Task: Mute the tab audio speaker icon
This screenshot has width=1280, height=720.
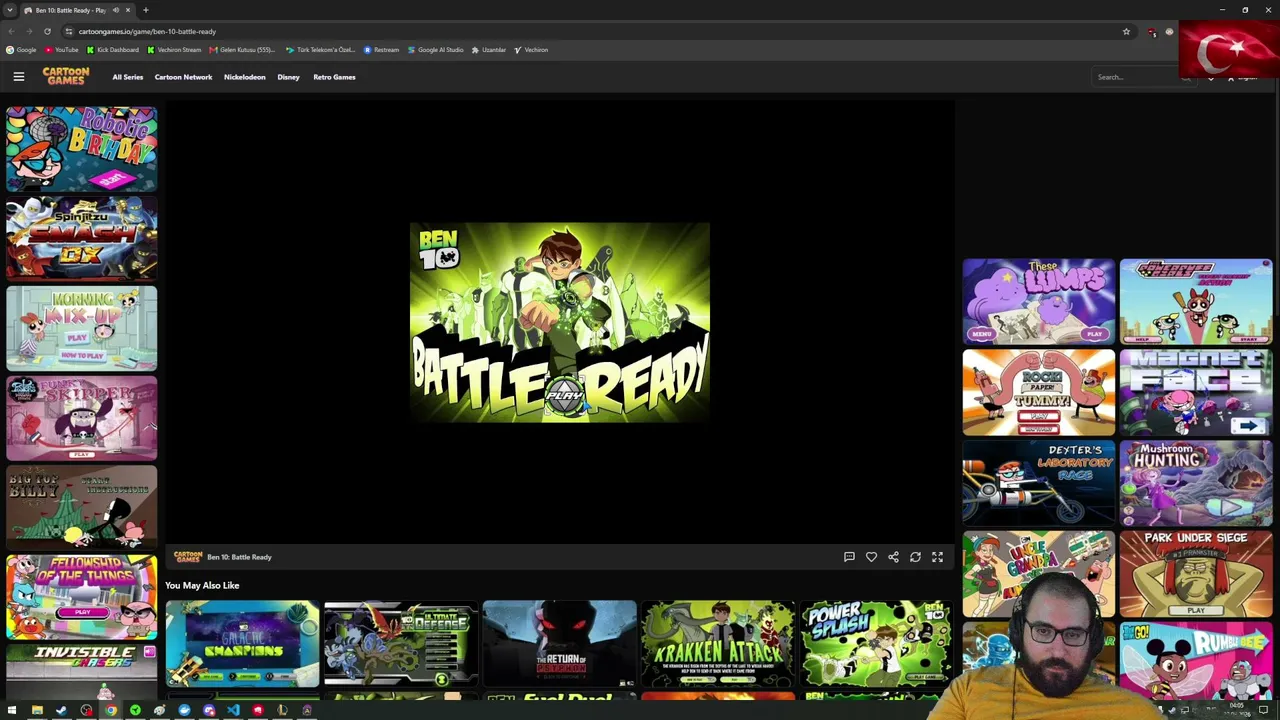Action: (x=115, y=10)
